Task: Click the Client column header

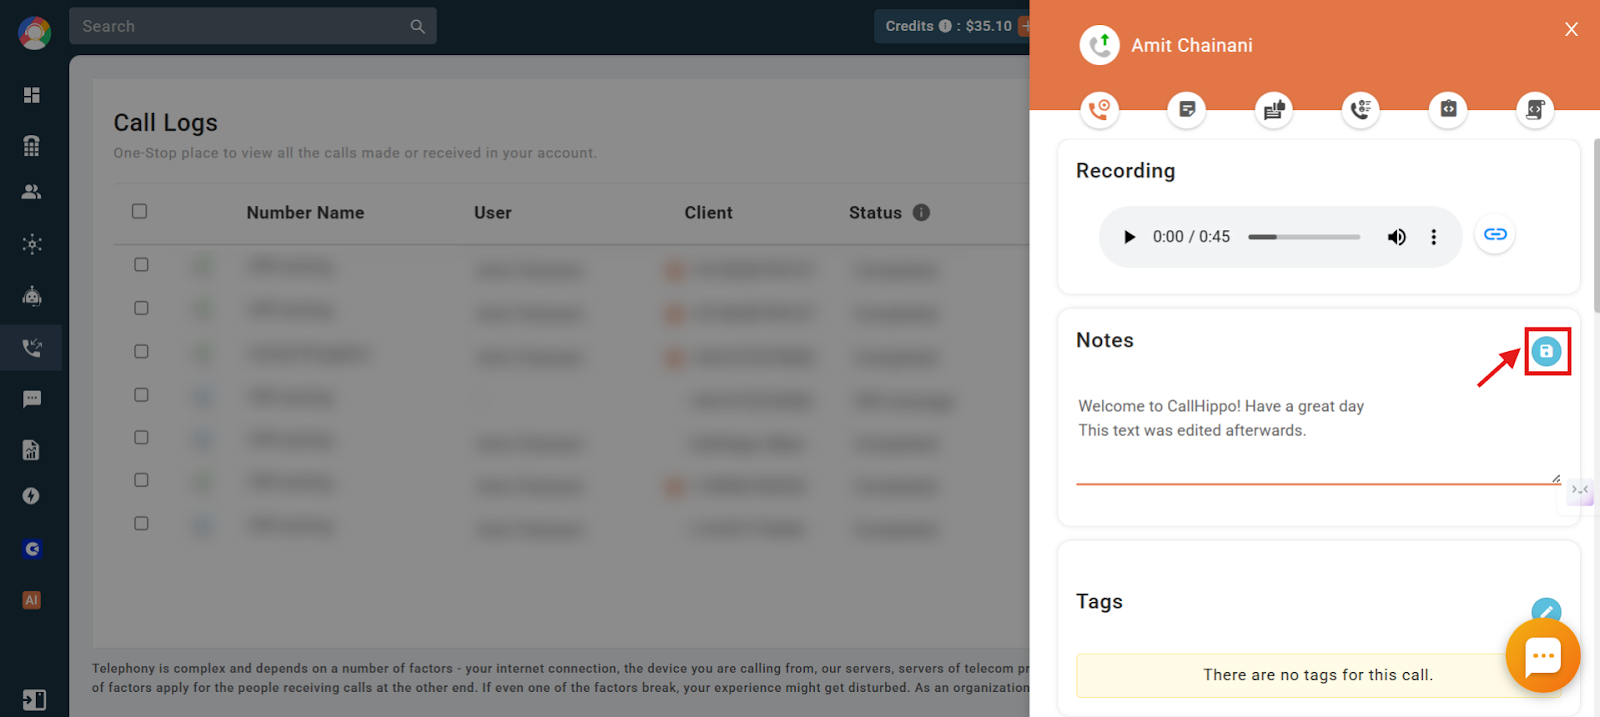Action: pyautogui.click(x=708, y=213)
